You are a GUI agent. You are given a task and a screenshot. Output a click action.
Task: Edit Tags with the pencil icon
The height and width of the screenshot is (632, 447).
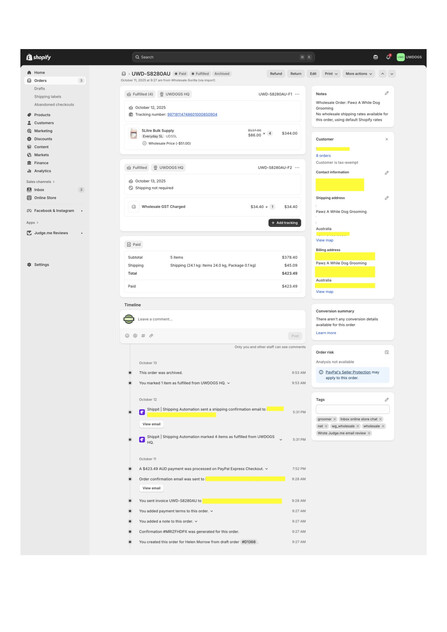point(387,399)
